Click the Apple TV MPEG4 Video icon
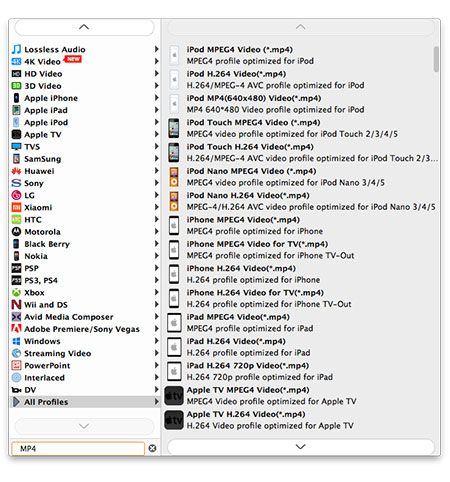This screenshot has width=450, height=482. click(174, 396)
